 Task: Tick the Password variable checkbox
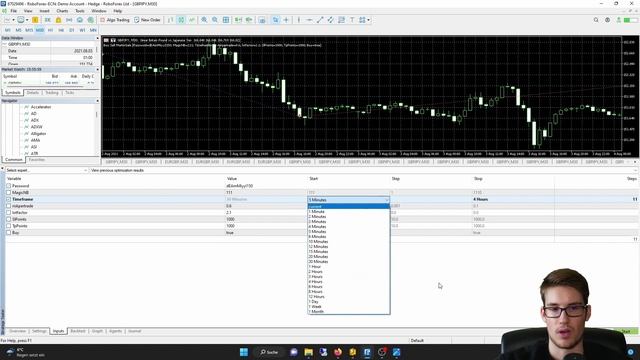point(9,186)
